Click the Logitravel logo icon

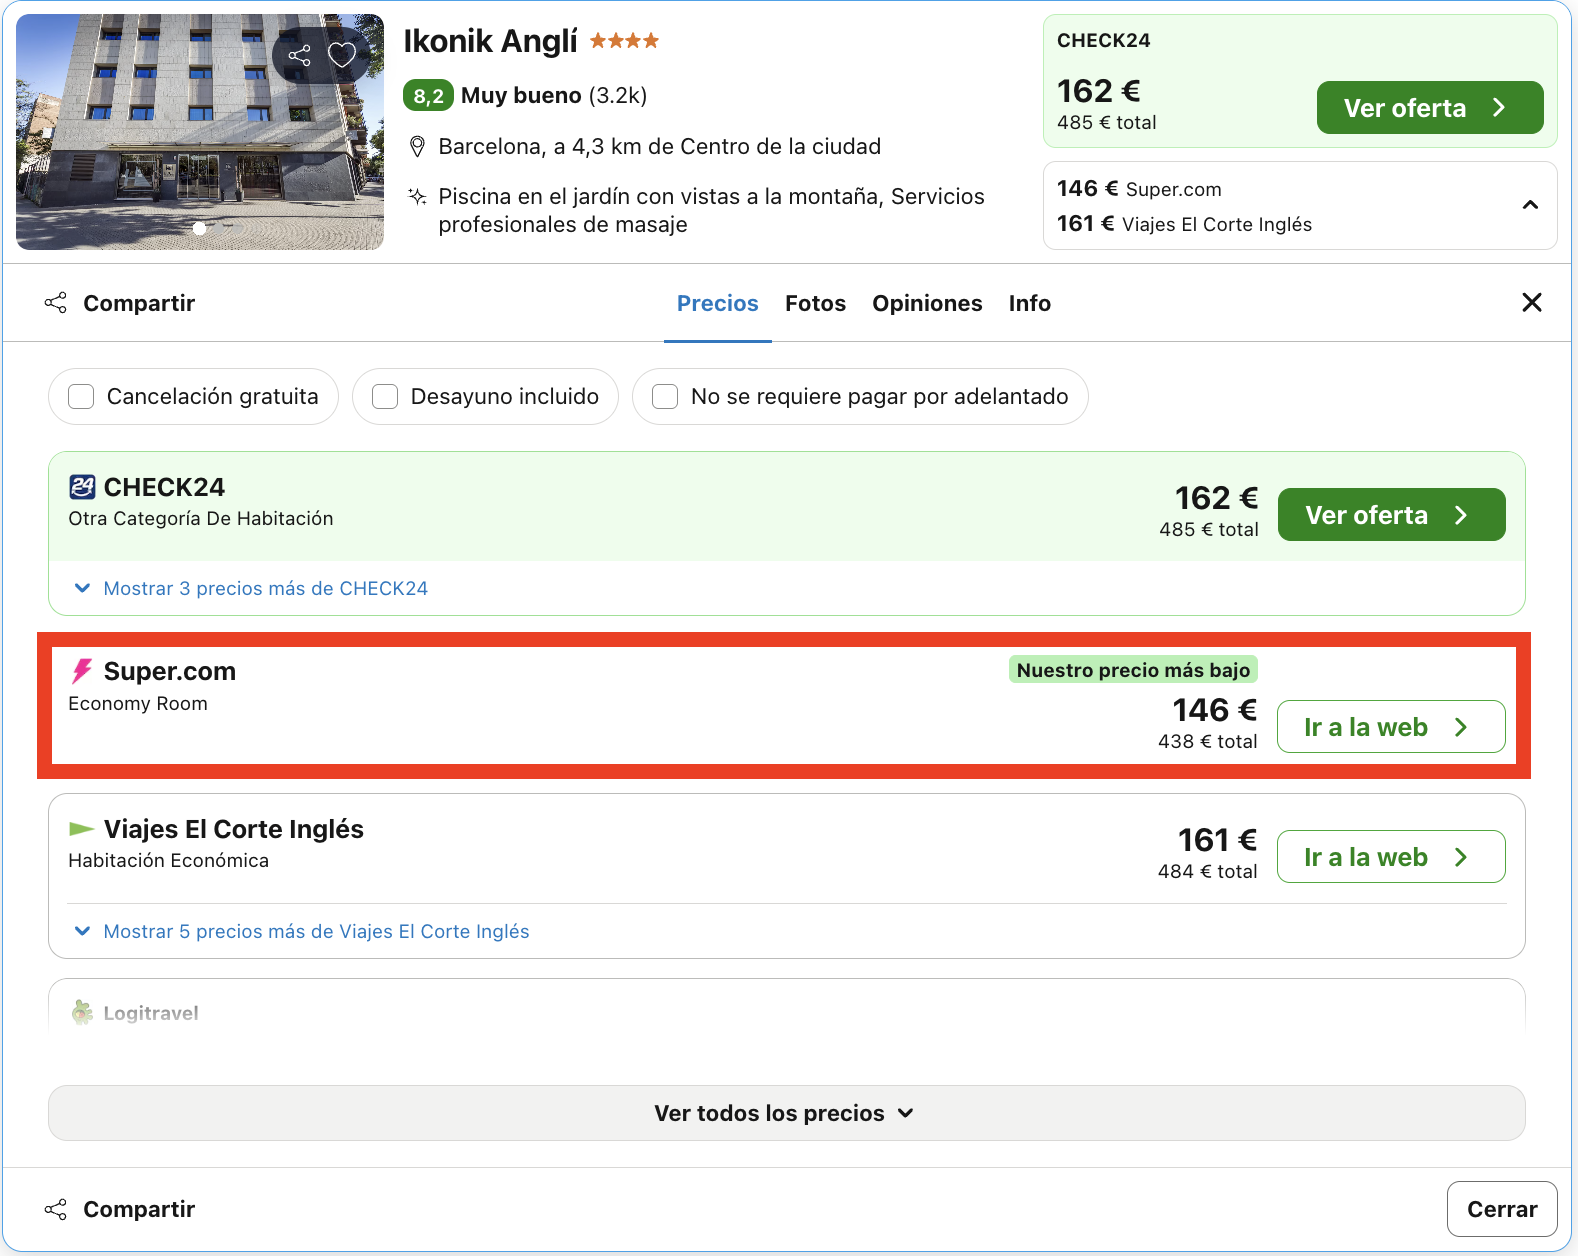click(82, 1013)
